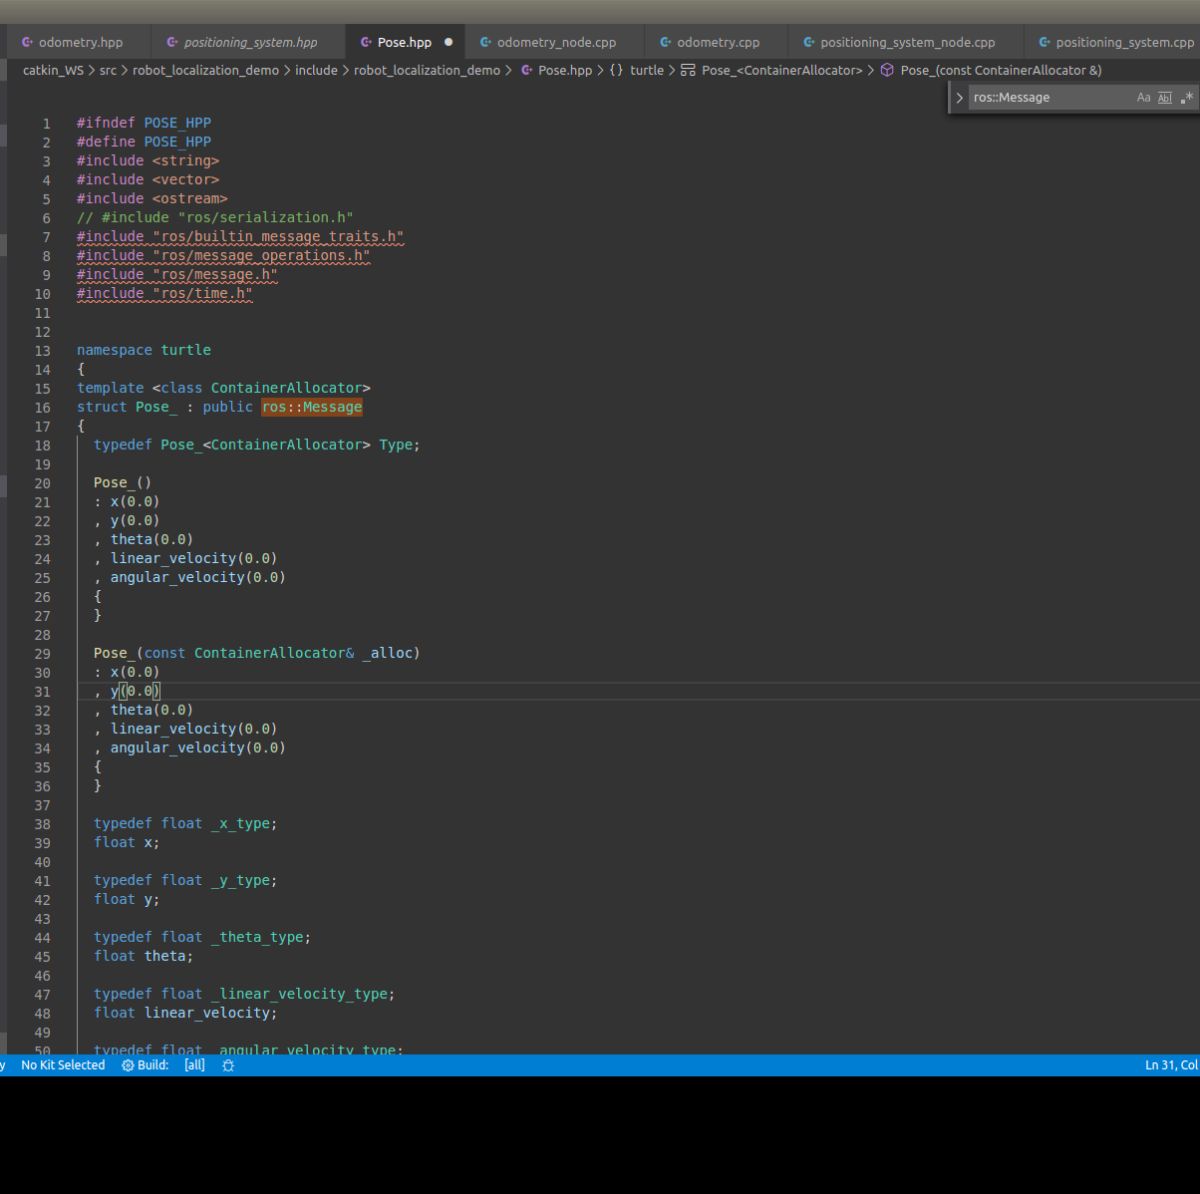This screenshot has width=1200, height=1194.
Task: Click the C++ file icon on positioning_system_node.cpp tab
Action: coord(808,42)
